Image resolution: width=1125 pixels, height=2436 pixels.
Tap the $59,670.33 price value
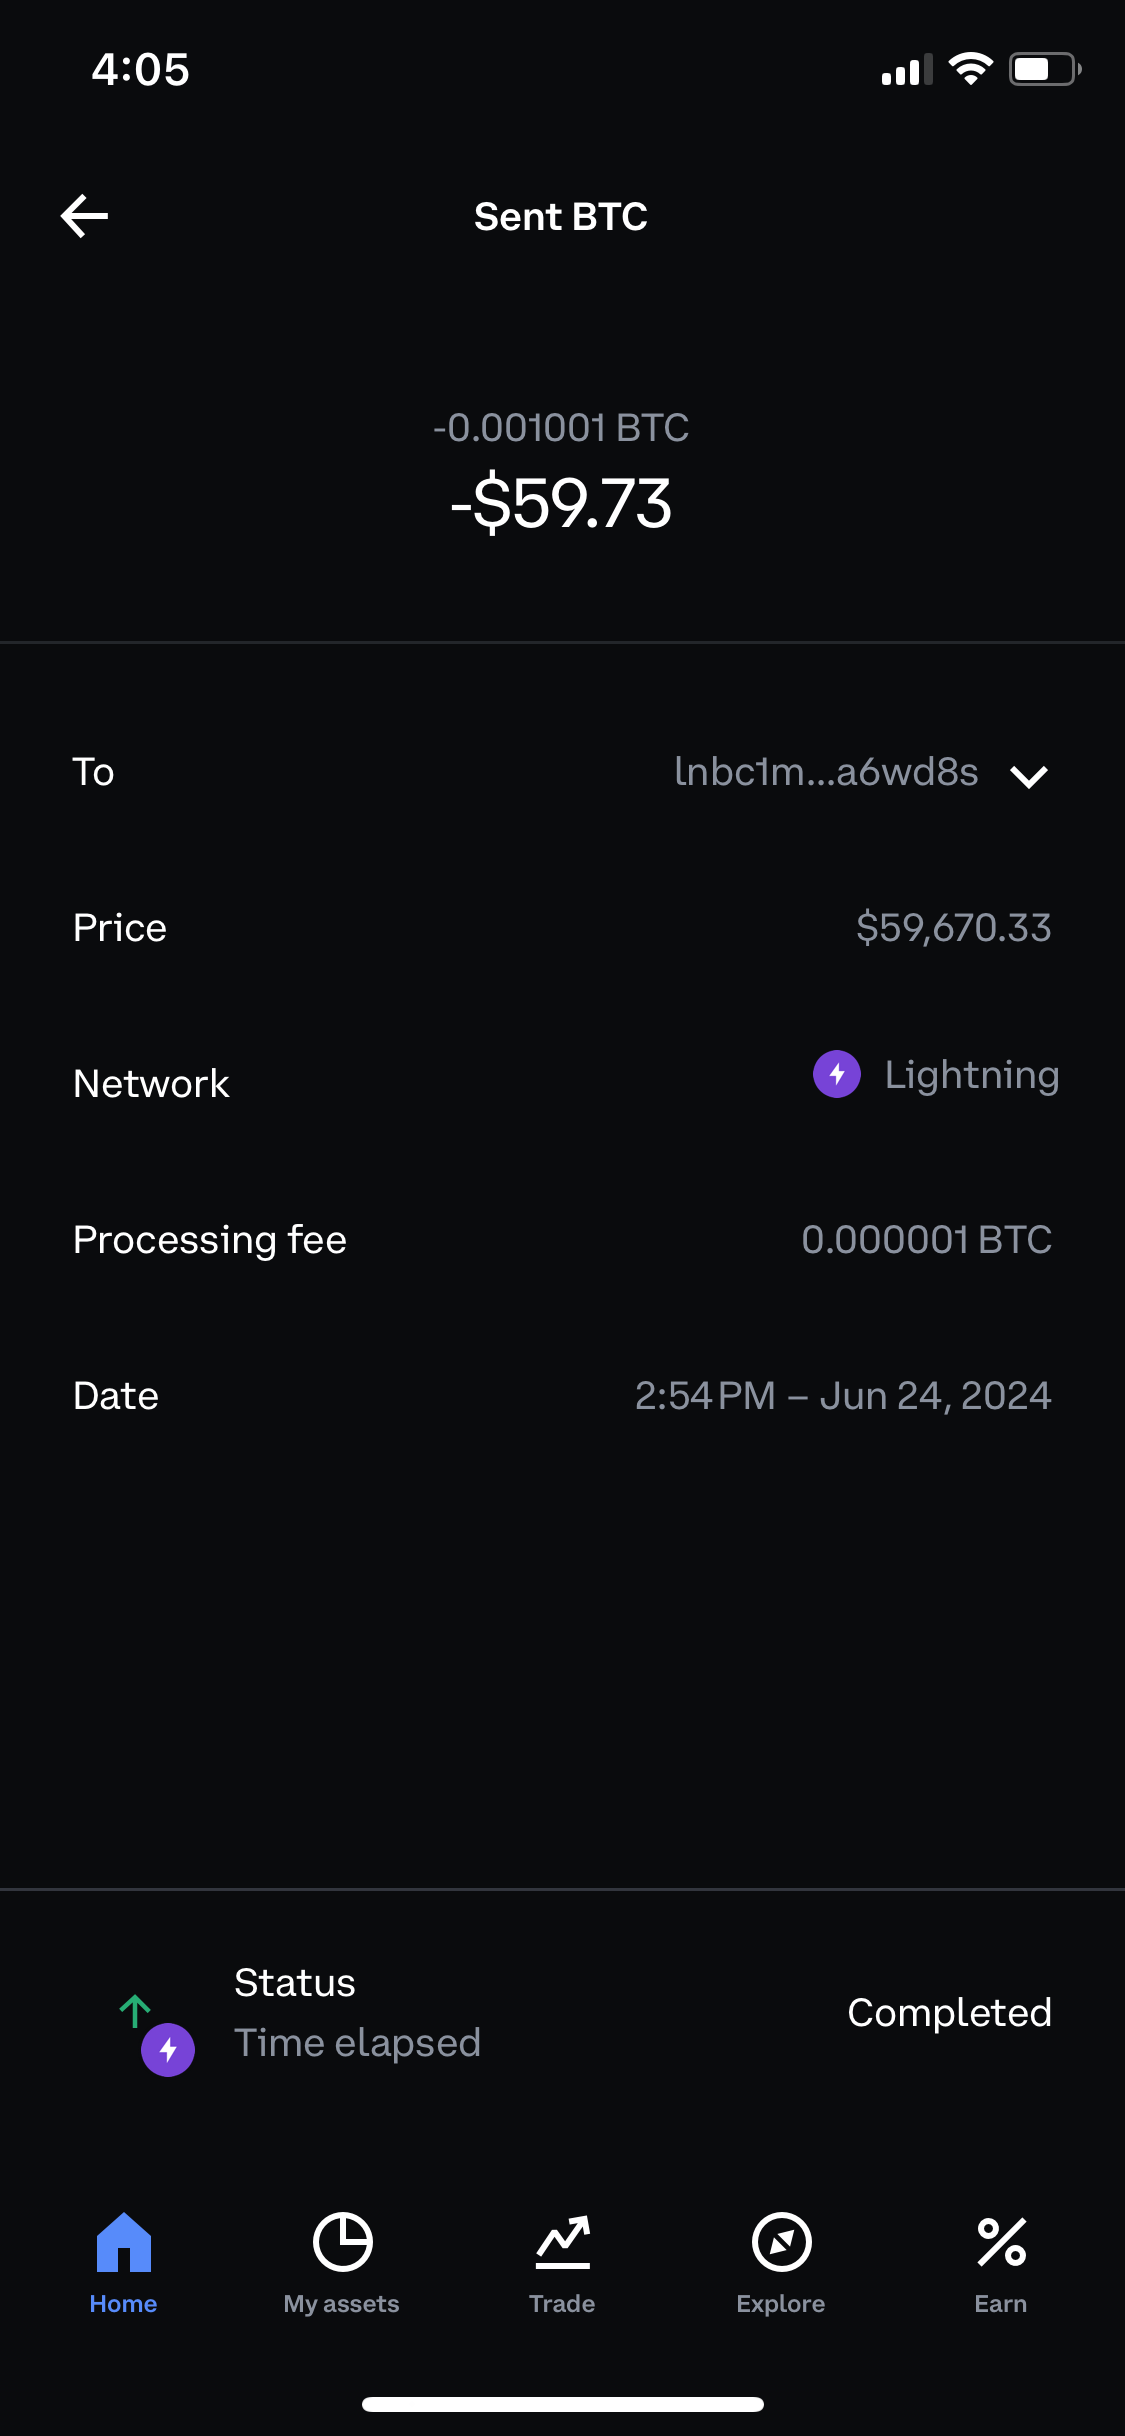953,928
